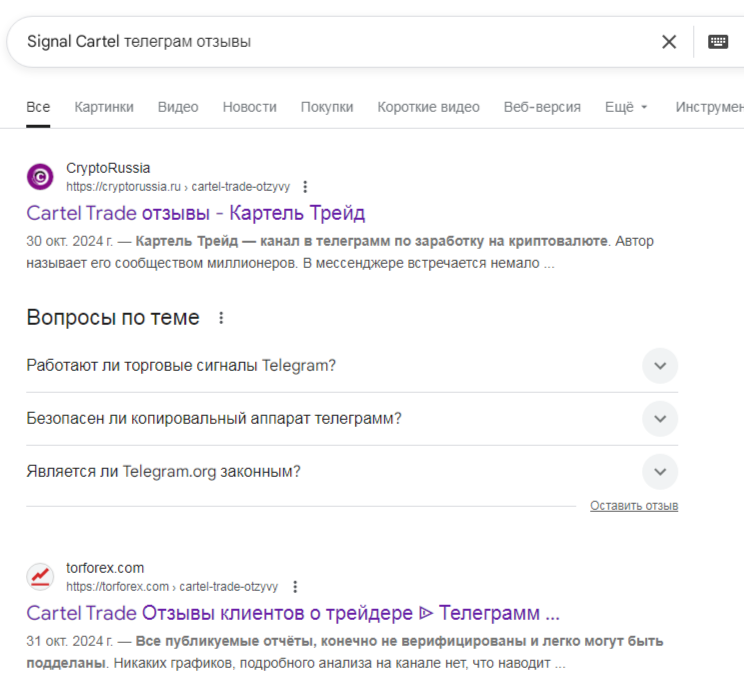Switch to the Картинки tab
This screenshot has height=689, width=744.
[x=104, y=107]
